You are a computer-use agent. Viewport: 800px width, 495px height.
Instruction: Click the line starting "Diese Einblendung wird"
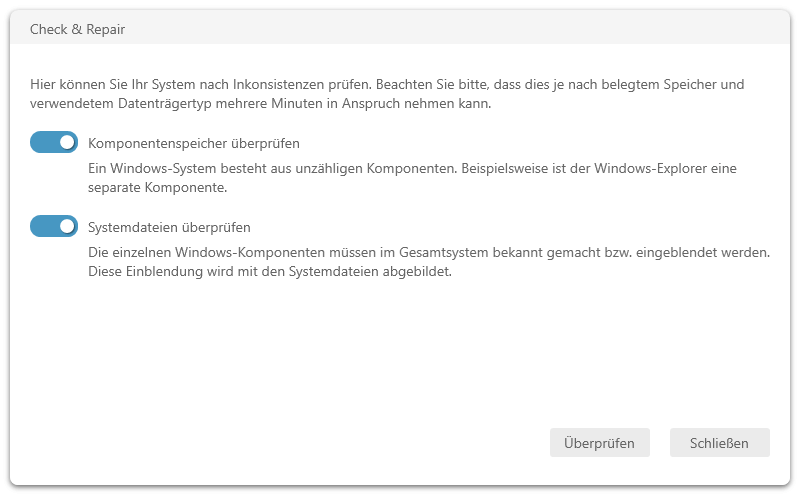click(270, 271)
